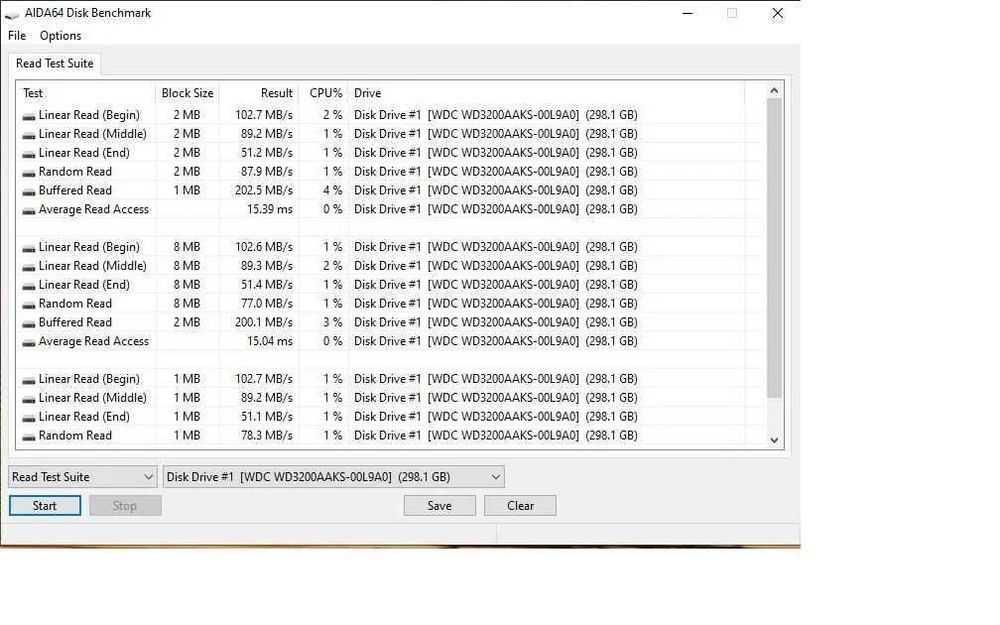Click disk icon of Linear Read (Middle) 8 MB row
Screen dimensions: 1000x625
coord(29,267)
